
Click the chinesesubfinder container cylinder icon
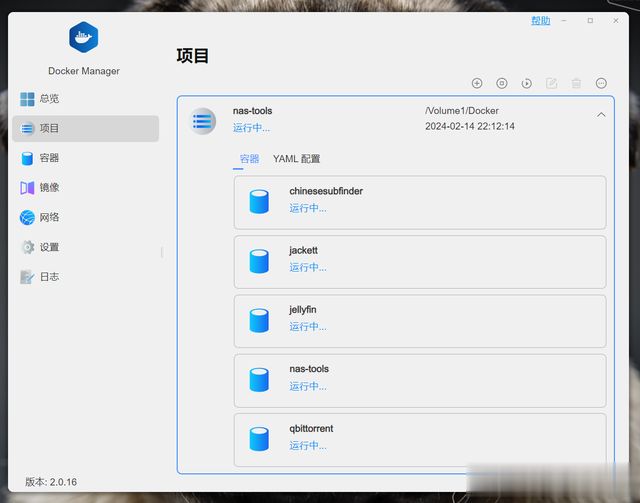(x=259, y=202)
